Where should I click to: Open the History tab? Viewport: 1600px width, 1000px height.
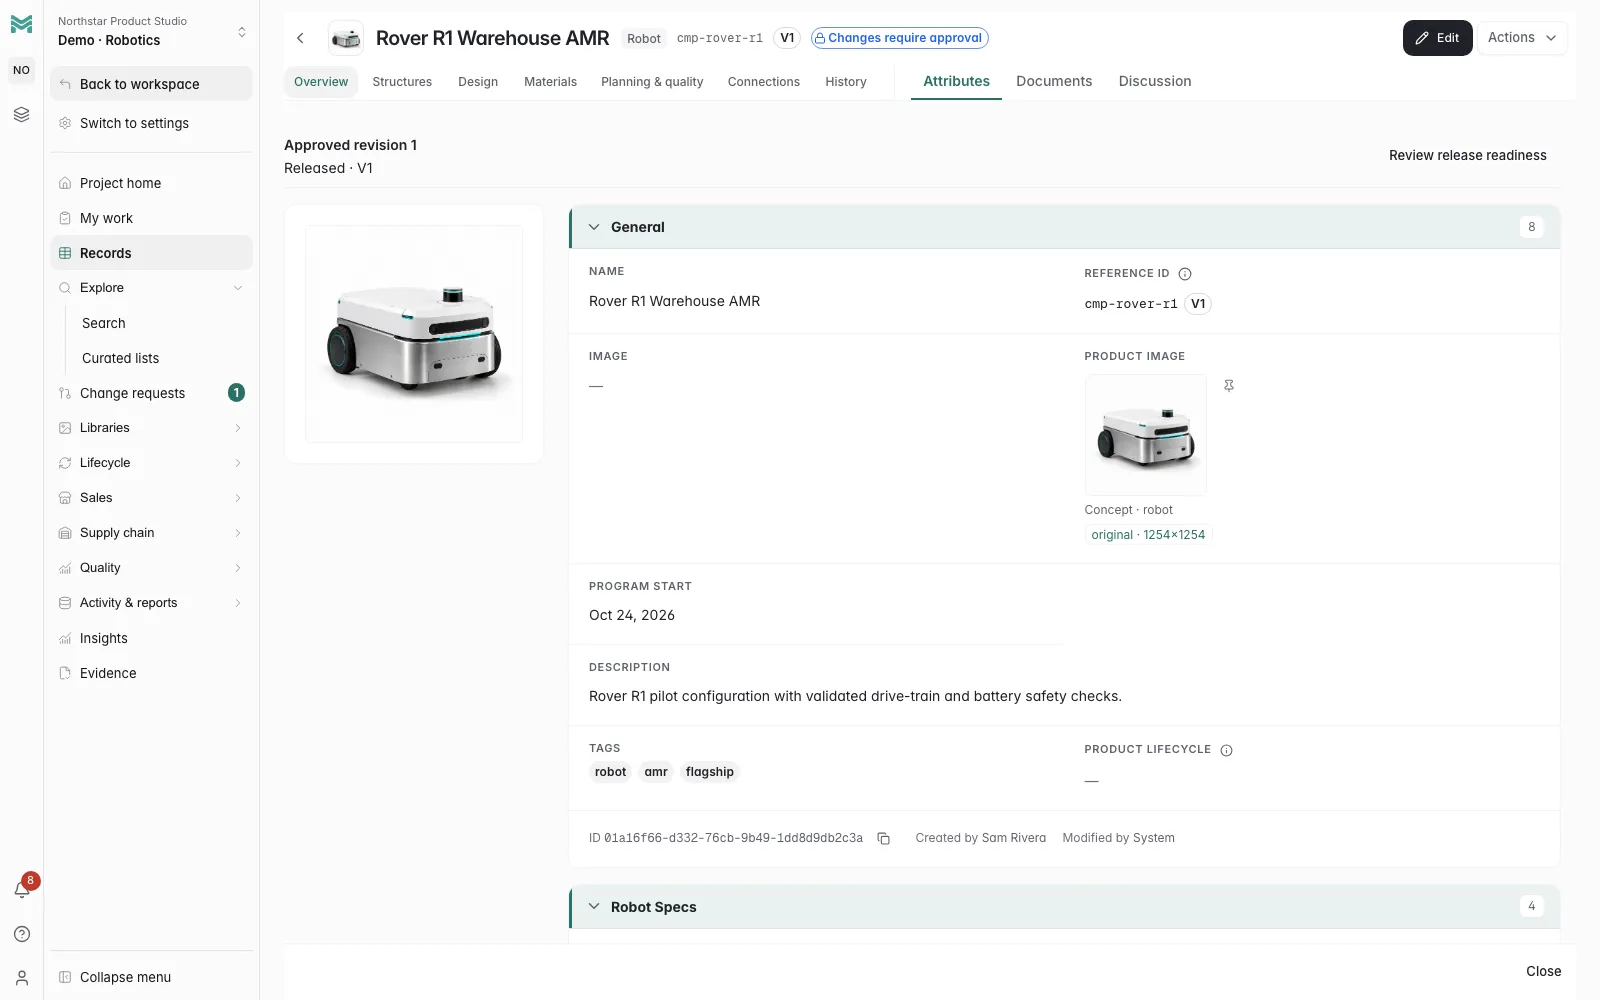click(x=846, y=82)
